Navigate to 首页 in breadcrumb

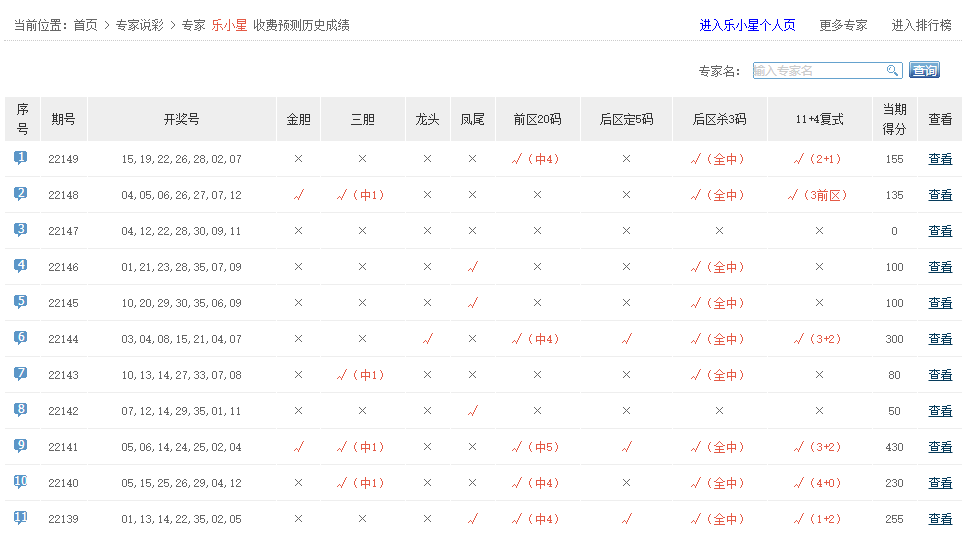pyautogui.click(x=86, y=25)
